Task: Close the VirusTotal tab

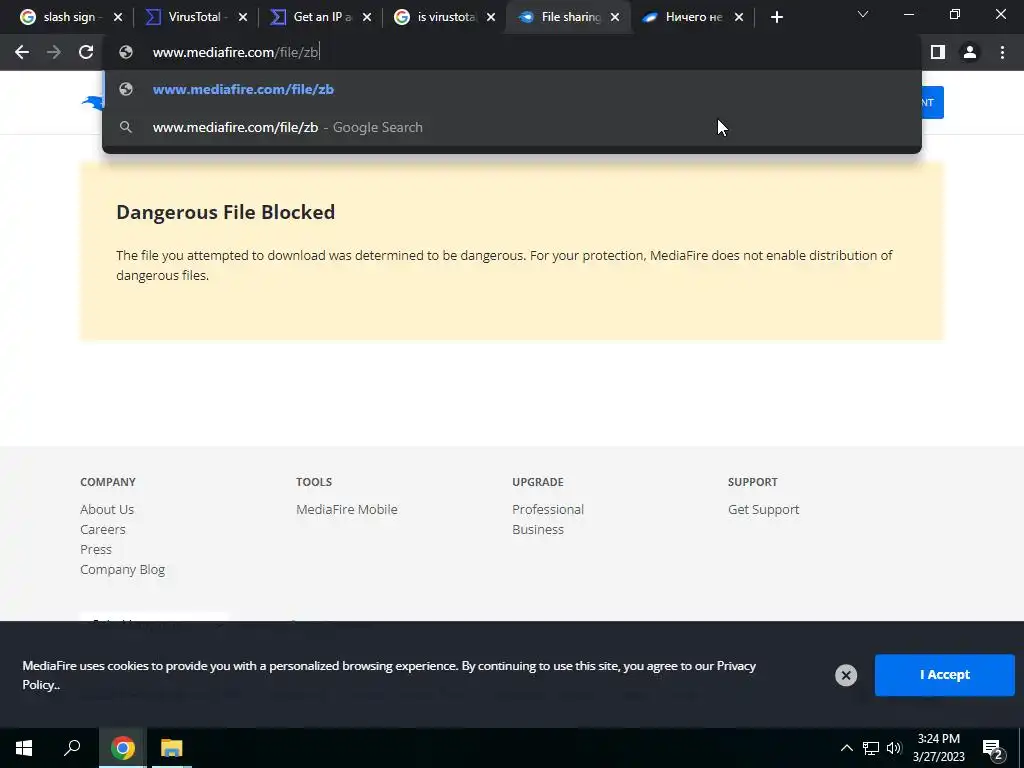Action: (x=243, y=18)
